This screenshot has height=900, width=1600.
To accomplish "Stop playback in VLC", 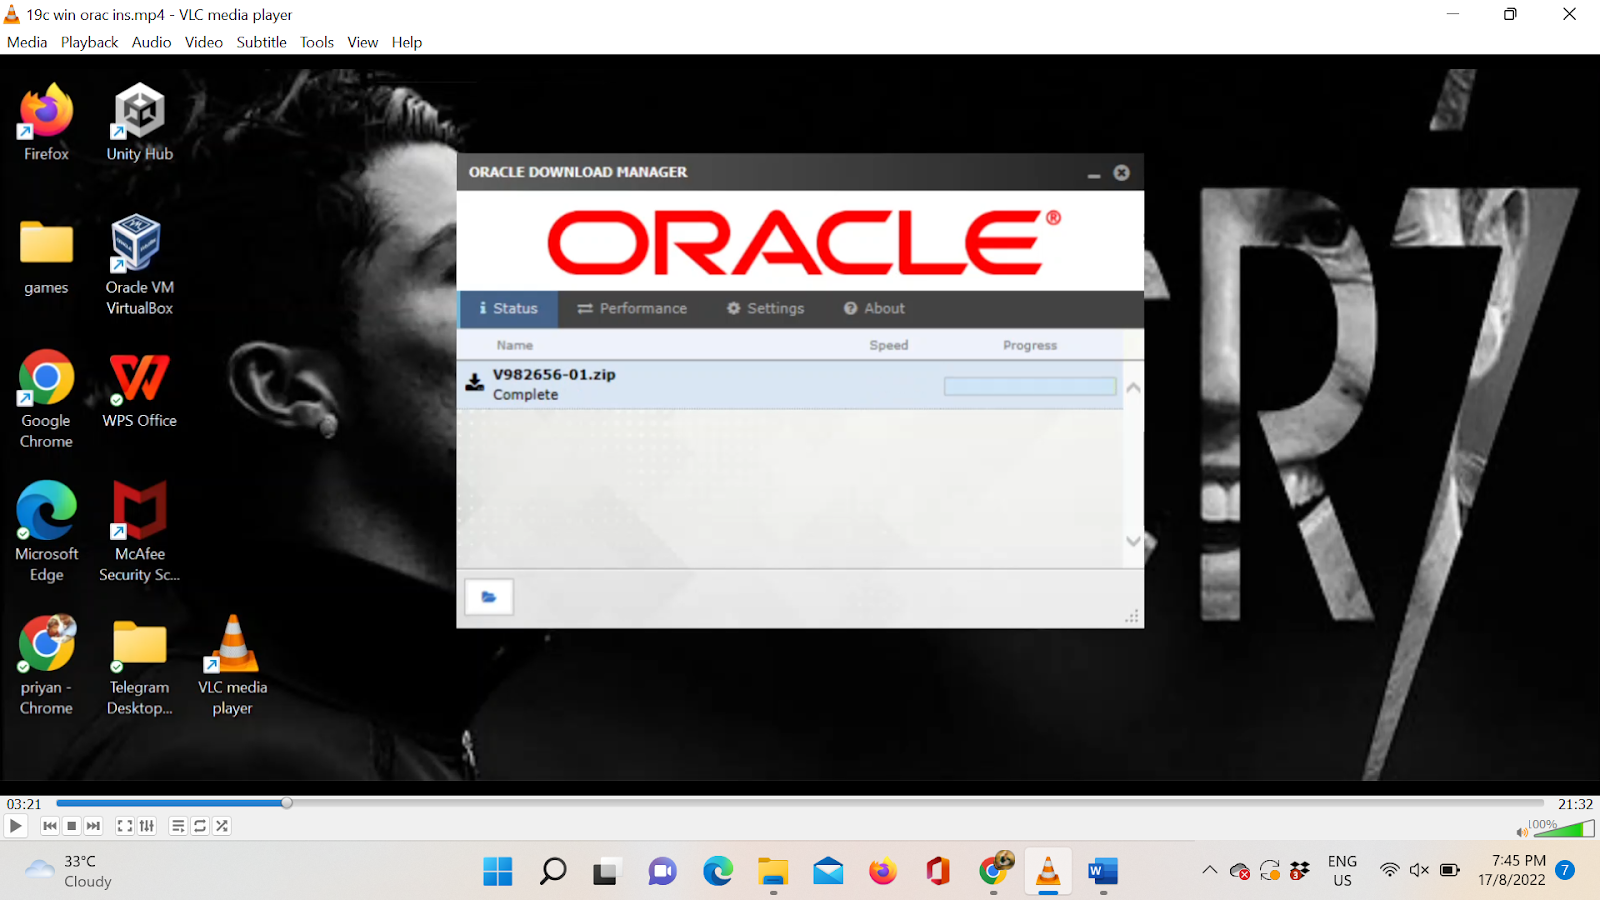I will point(72,826).
